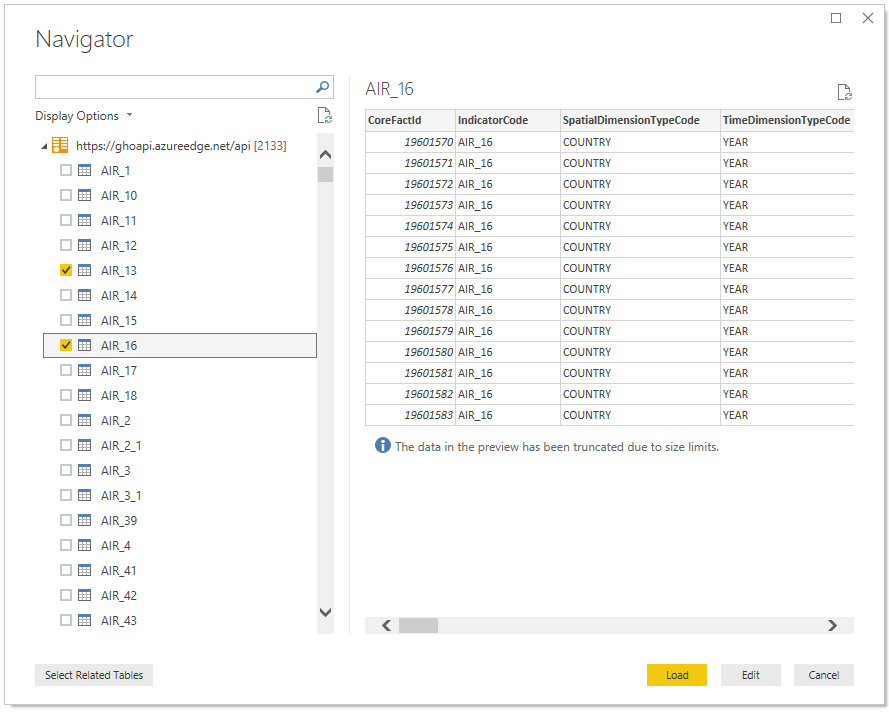The width and height of the screenshot is (889, 712).
Task: Click inside the table search field
Action: tap(172, 87)
